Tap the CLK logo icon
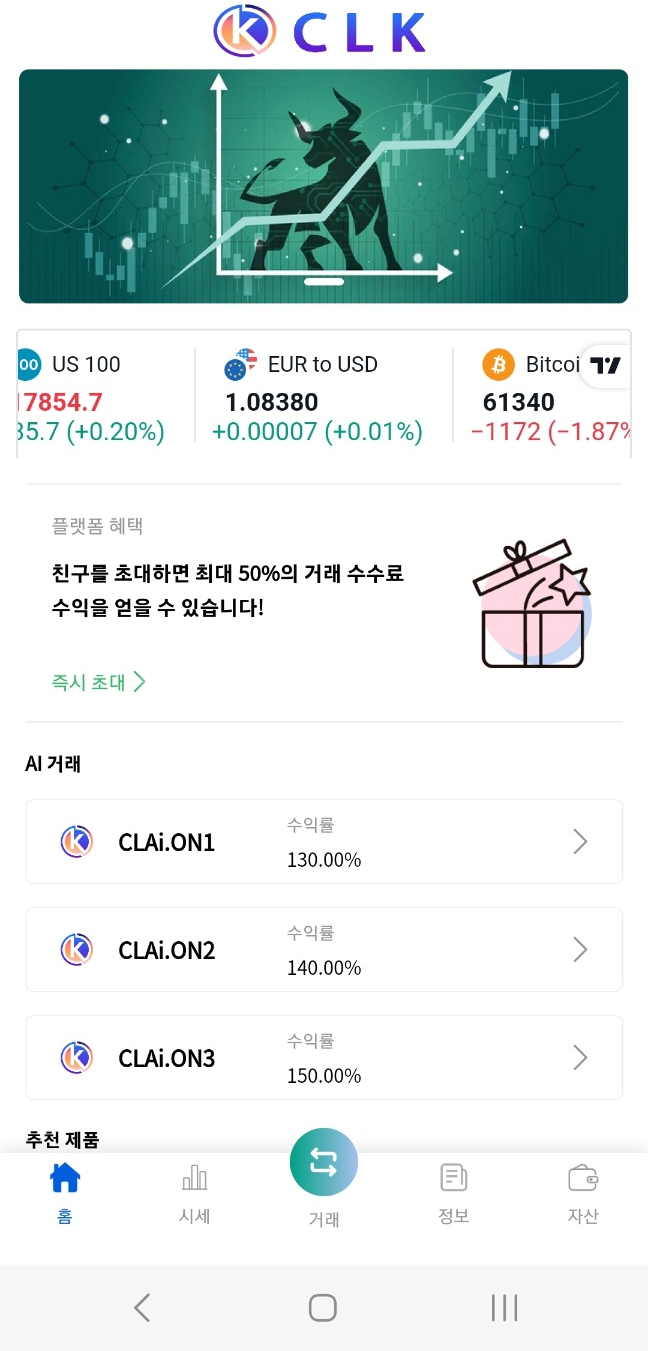This screenshot has height=1351, width=648. (243, 31)
